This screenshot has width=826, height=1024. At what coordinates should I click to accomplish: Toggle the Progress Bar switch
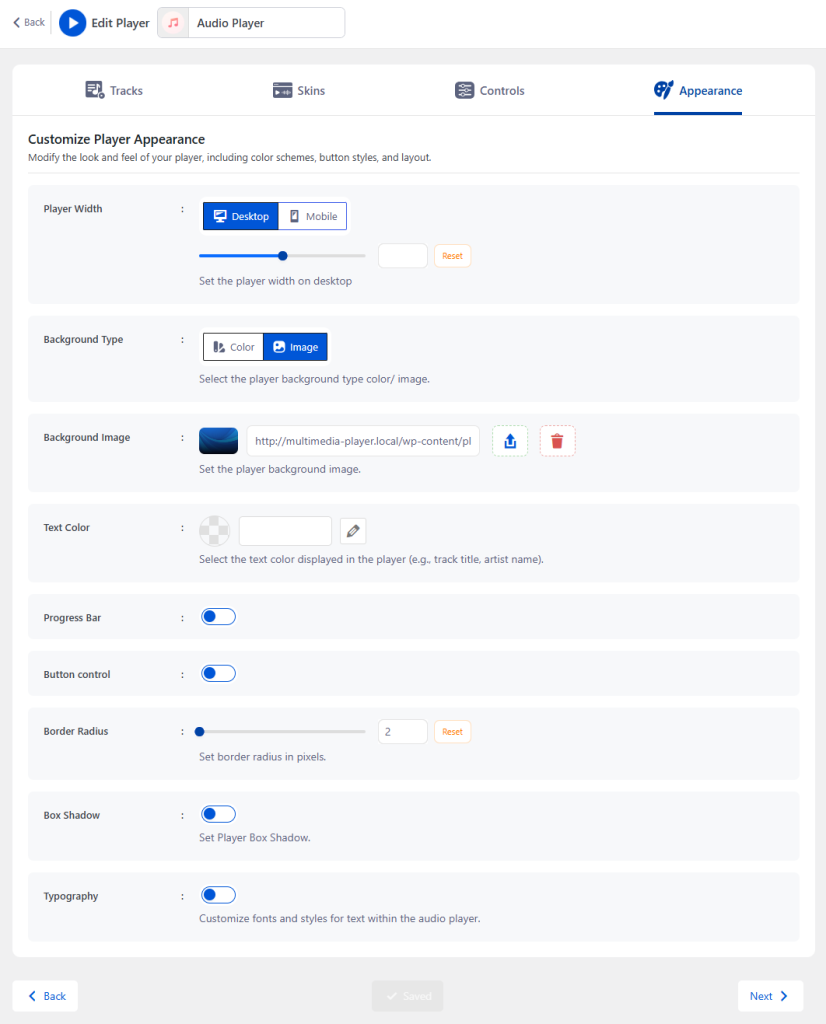[x=218, y=616]
